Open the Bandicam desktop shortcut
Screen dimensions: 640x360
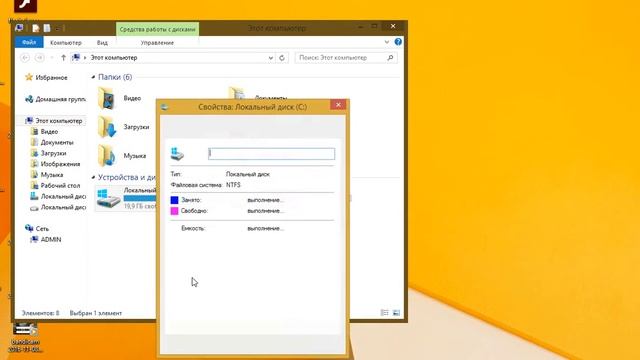(x=25, y=337)
